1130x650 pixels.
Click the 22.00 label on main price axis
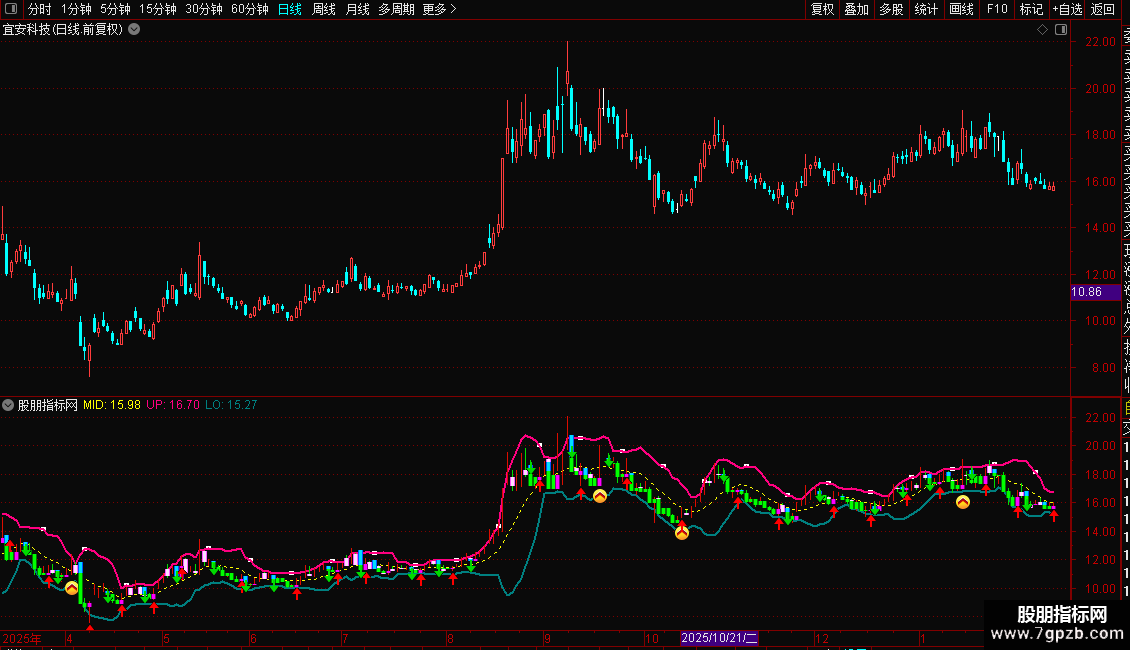point(1101,42)
